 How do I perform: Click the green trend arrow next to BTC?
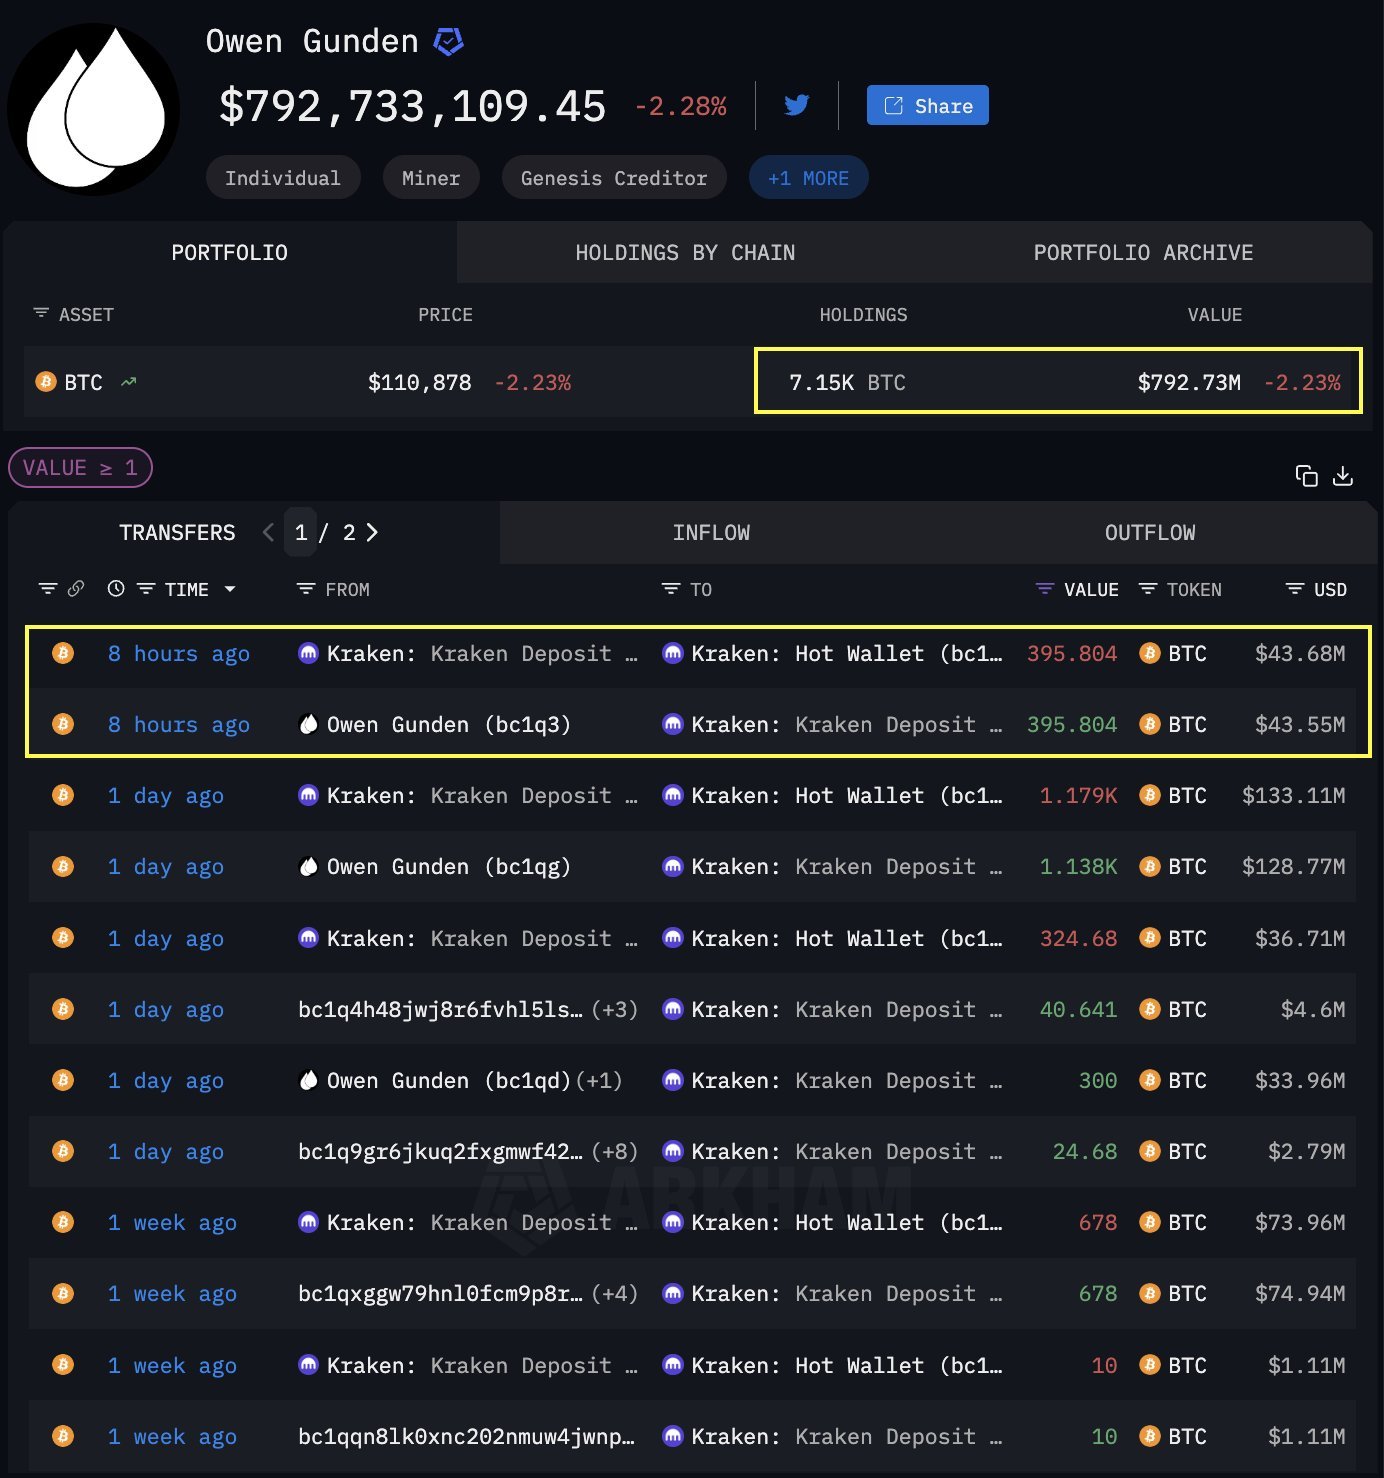coord(127,381)
